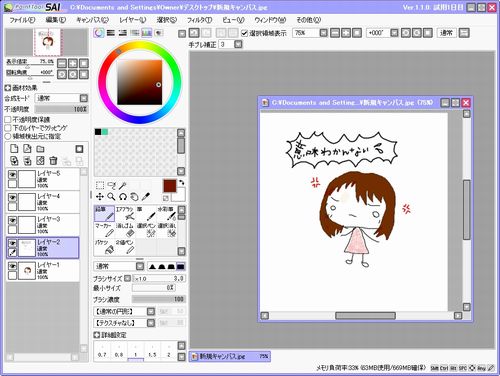The image size is (500, 376).
Task: Create a new linework layer
Action: coord(27,149)
